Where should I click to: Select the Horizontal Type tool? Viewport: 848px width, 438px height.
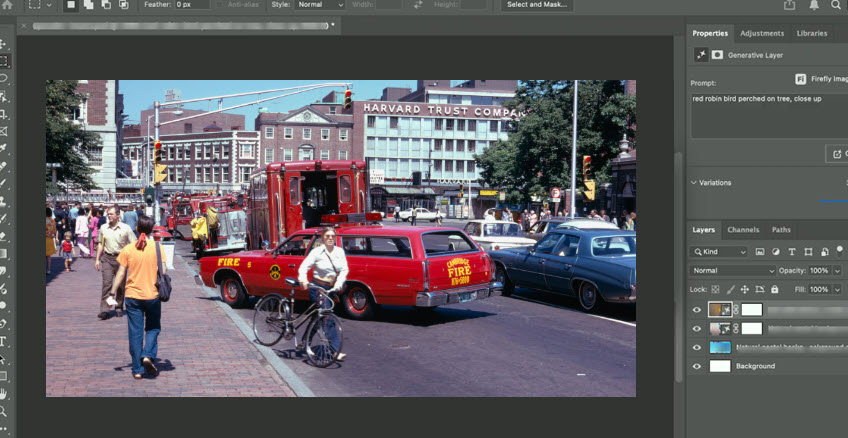3,341
